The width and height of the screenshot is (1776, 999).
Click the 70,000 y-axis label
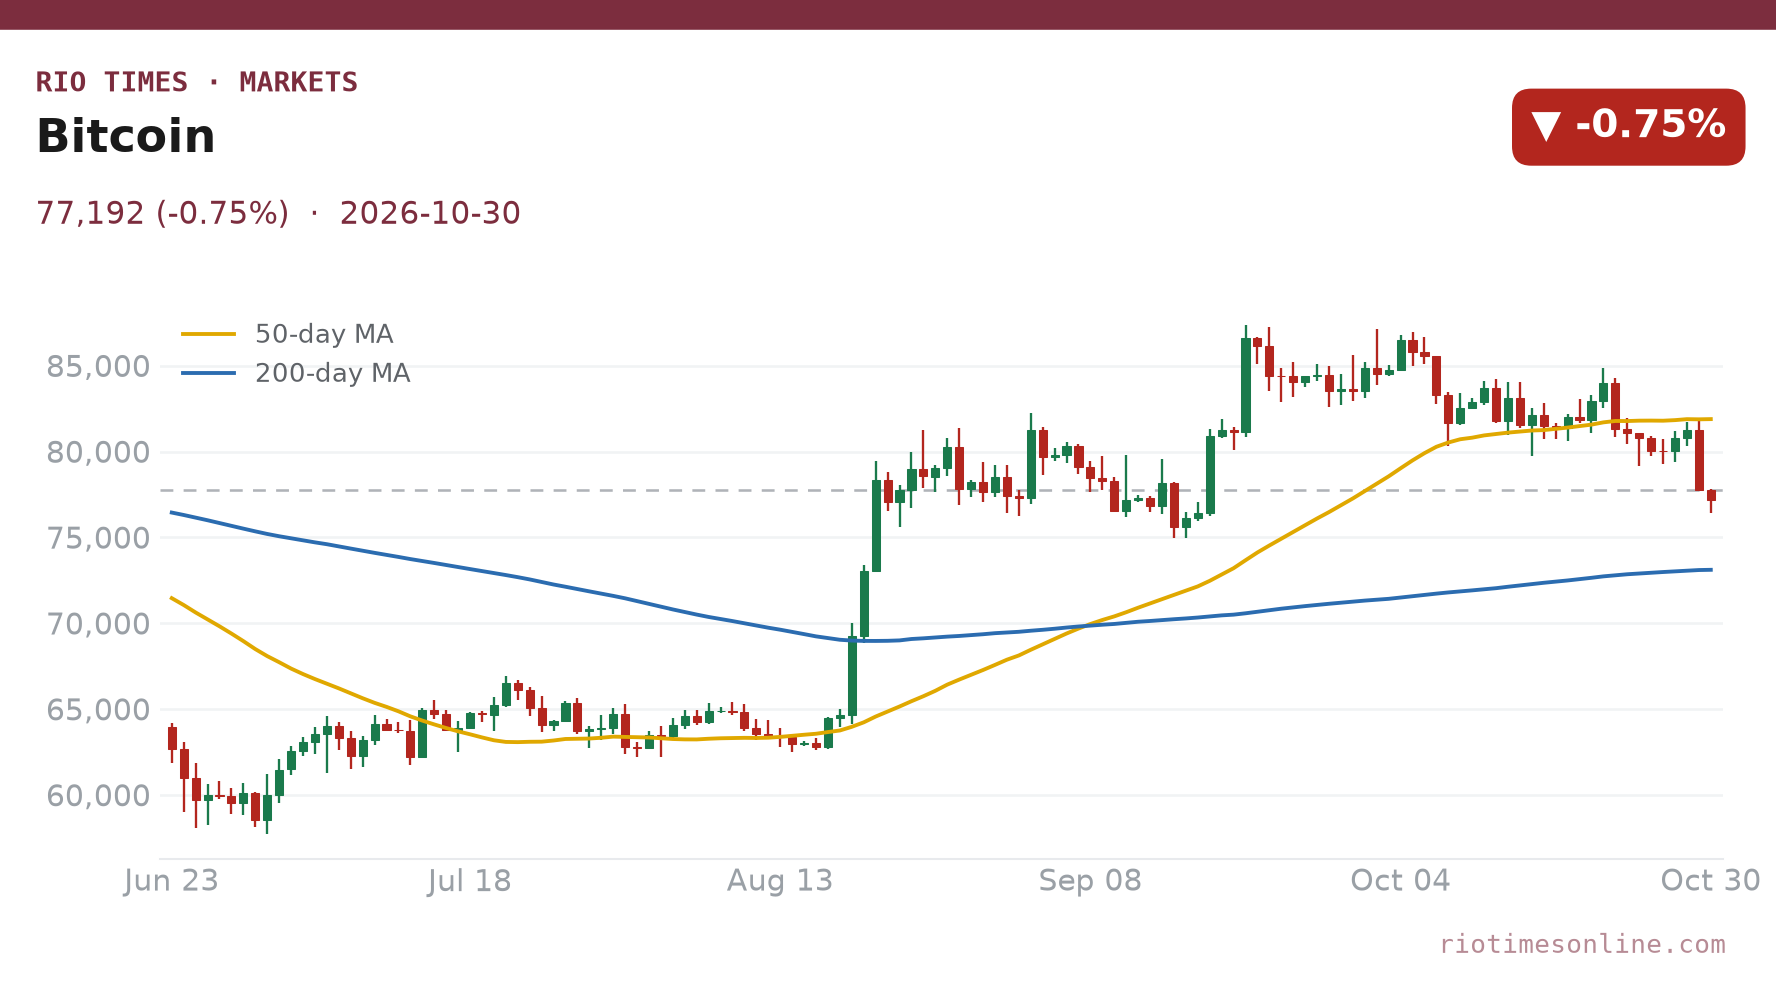point(98,624)
